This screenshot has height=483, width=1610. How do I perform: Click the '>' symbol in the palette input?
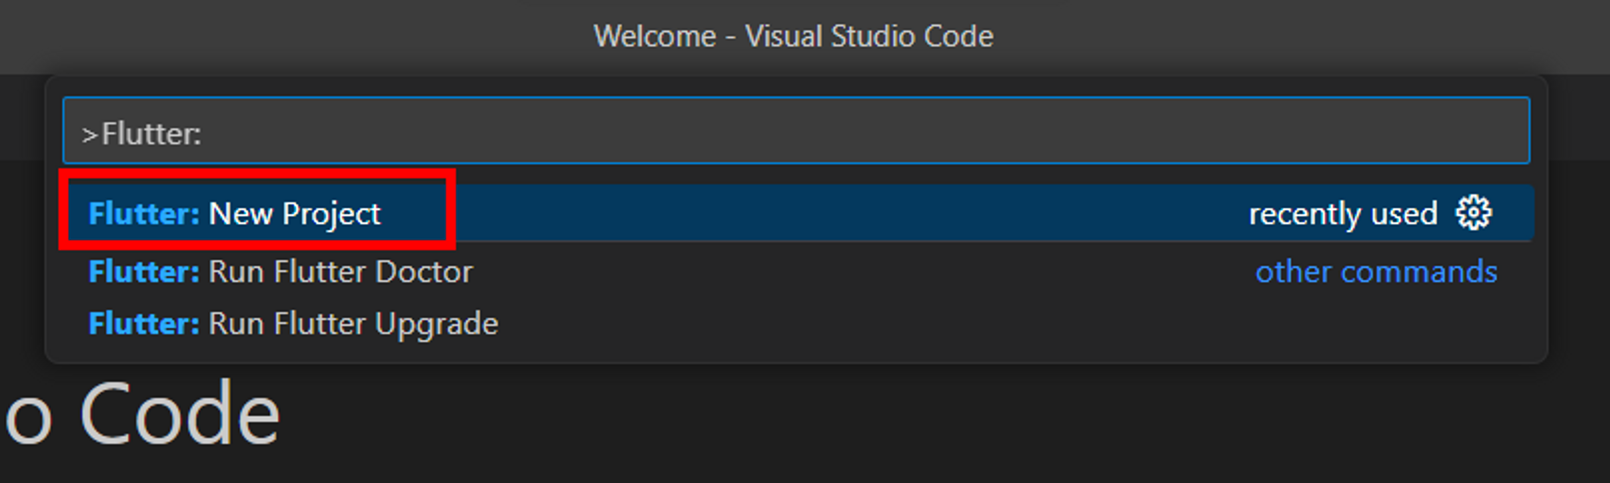[90, 134]
